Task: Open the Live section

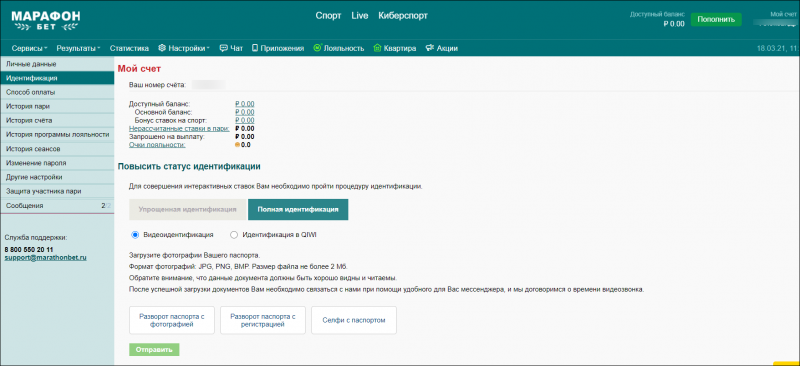Action: pyautogui.click(x=360, y=15)
